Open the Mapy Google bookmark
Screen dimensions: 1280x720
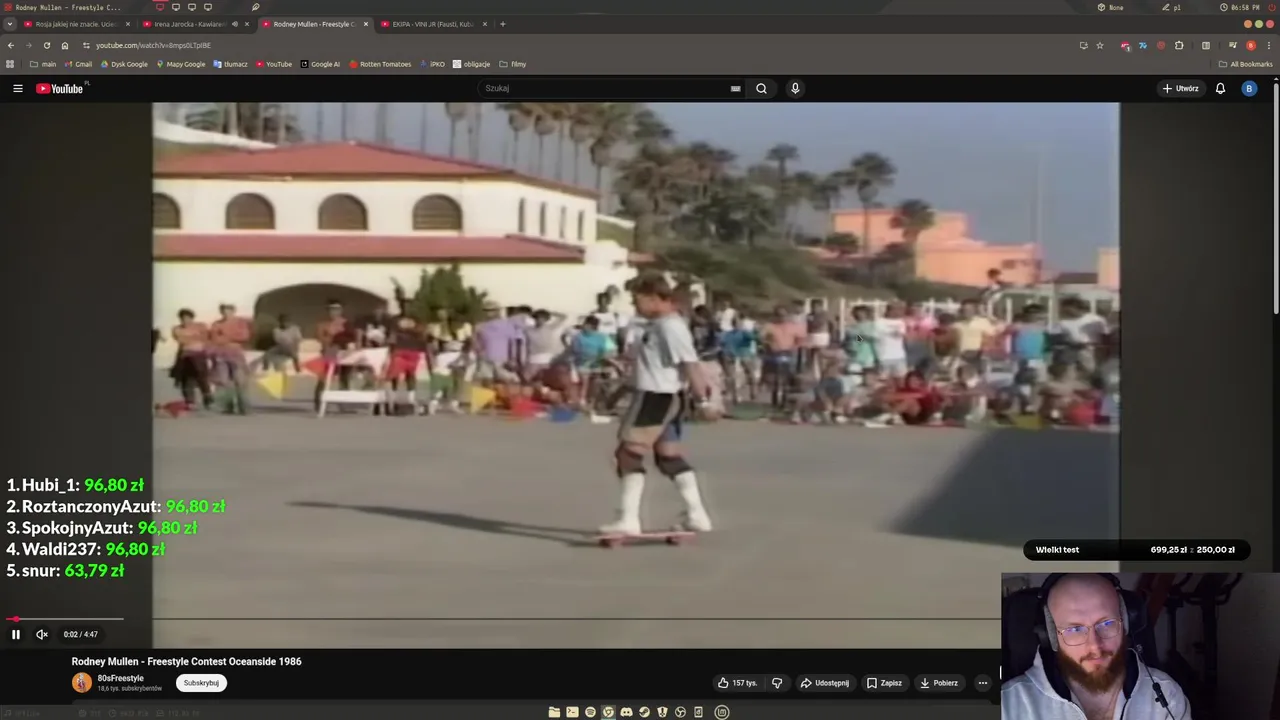point(180,64)
